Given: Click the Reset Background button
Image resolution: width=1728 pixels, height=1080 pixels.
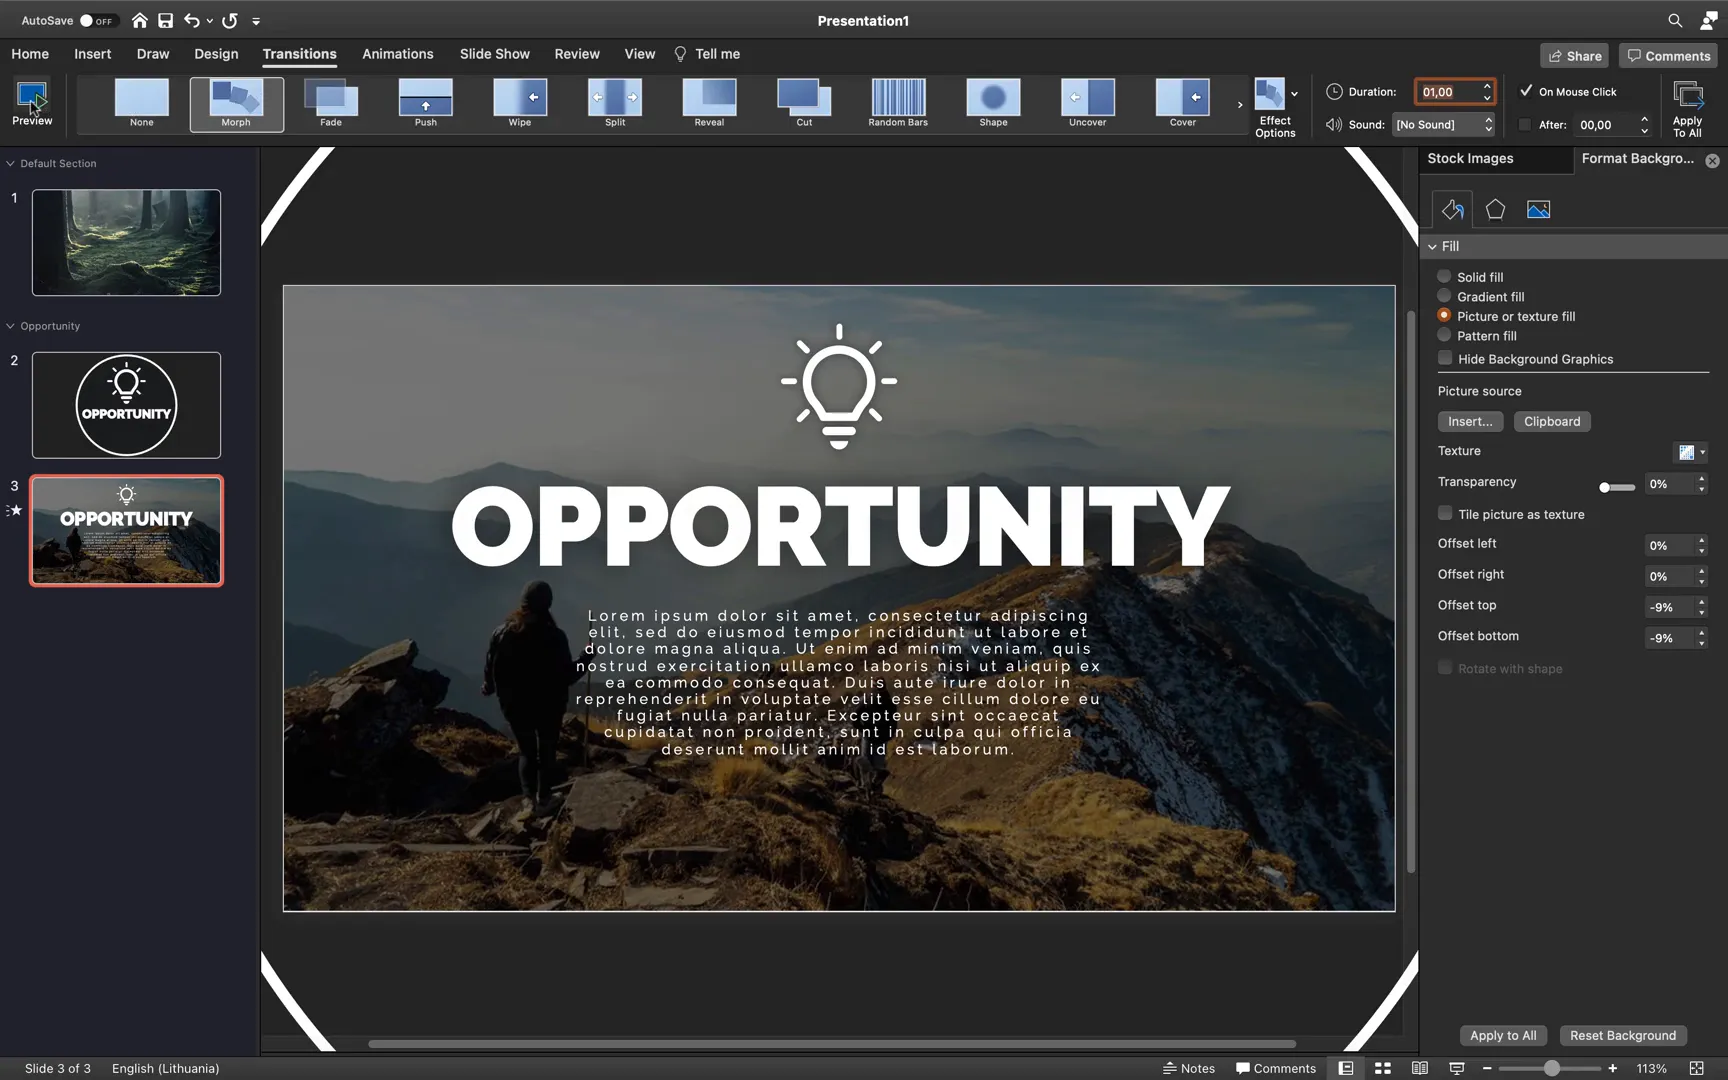Looking at the screenshot, I should [x=1622, y=1035].
